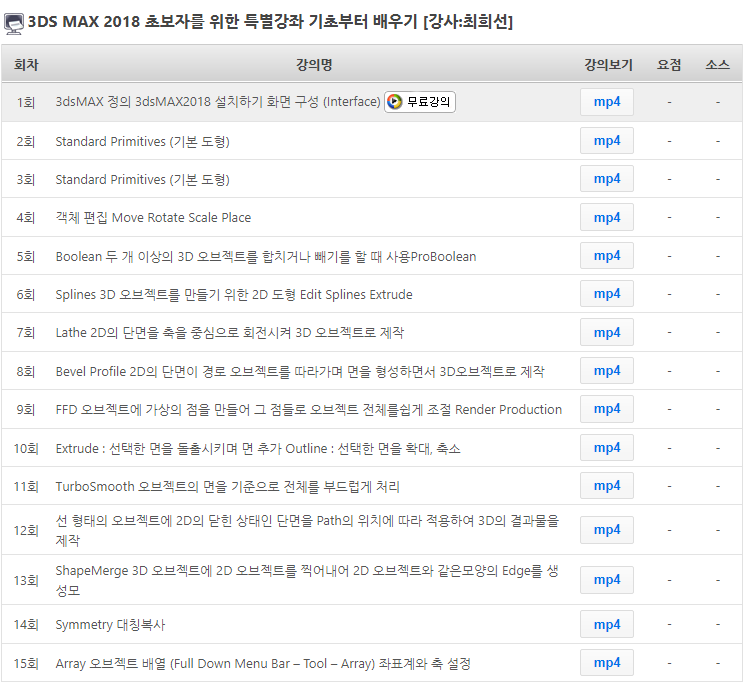Select 2회 title 'Standard Primitives (기본 도형)'
Image resolution: width=745 pixels, height=683 pixels.
143,142
